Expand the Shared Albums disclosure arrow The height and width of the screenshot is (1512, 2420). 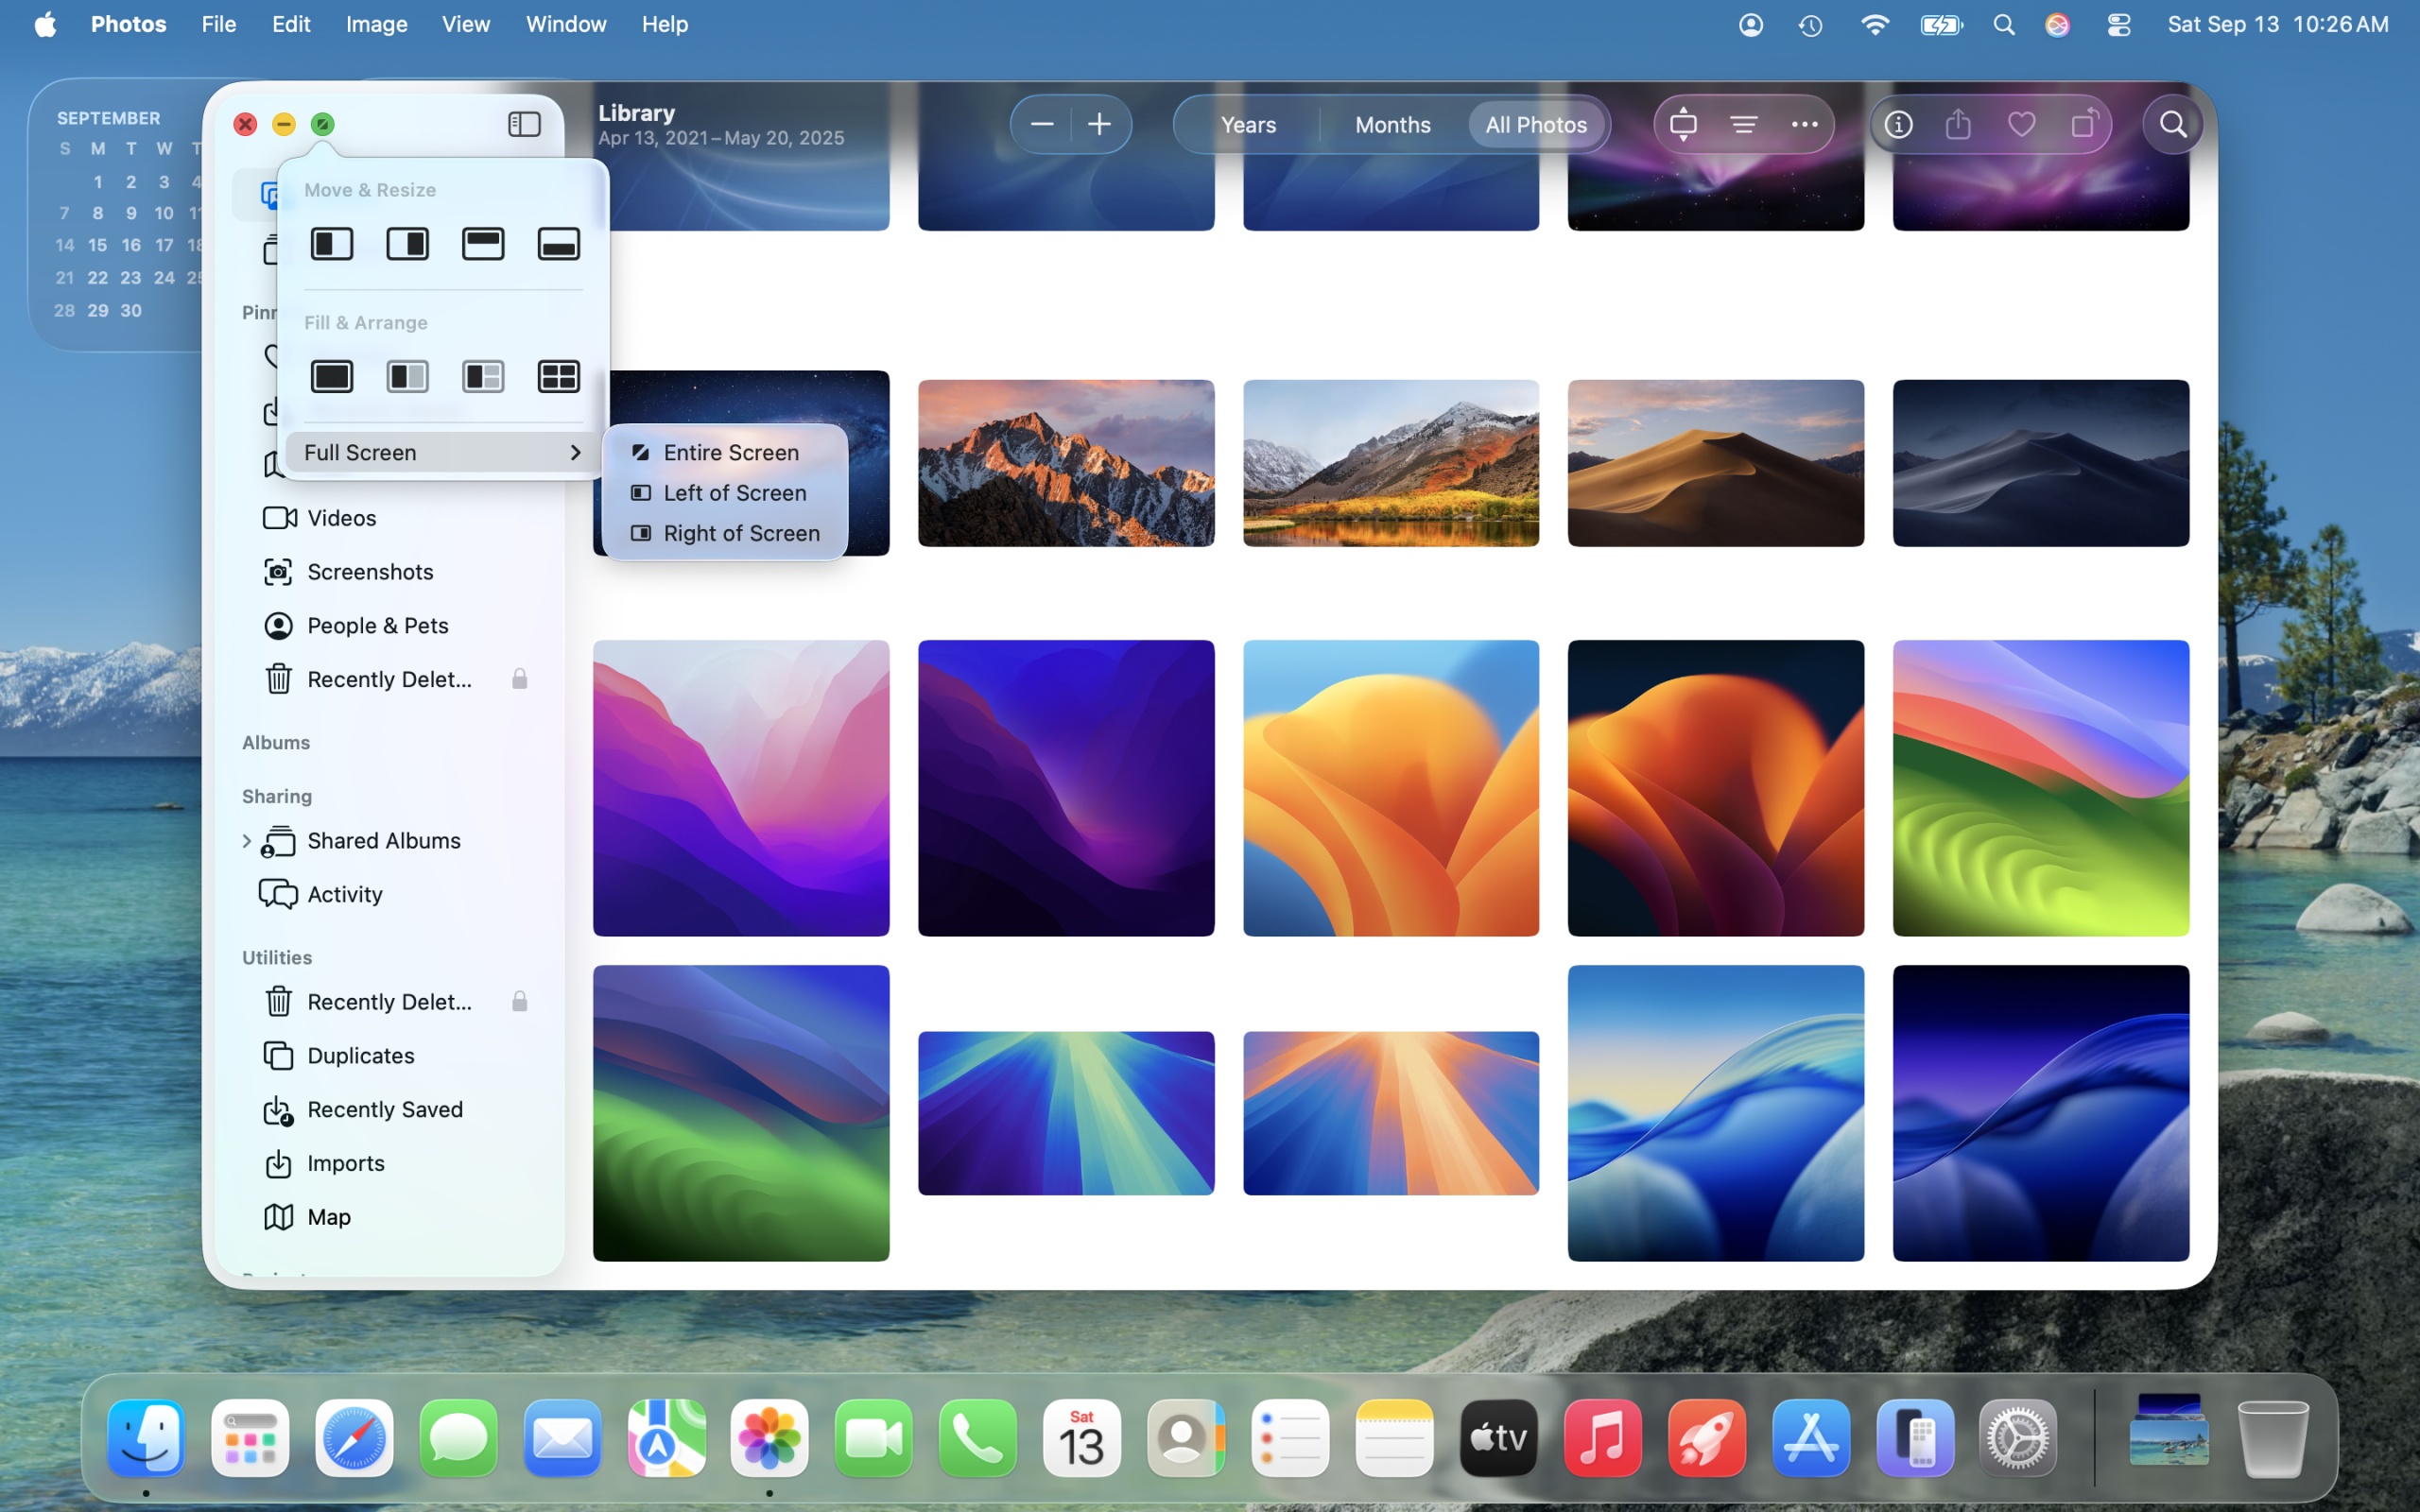pos(246,841)
